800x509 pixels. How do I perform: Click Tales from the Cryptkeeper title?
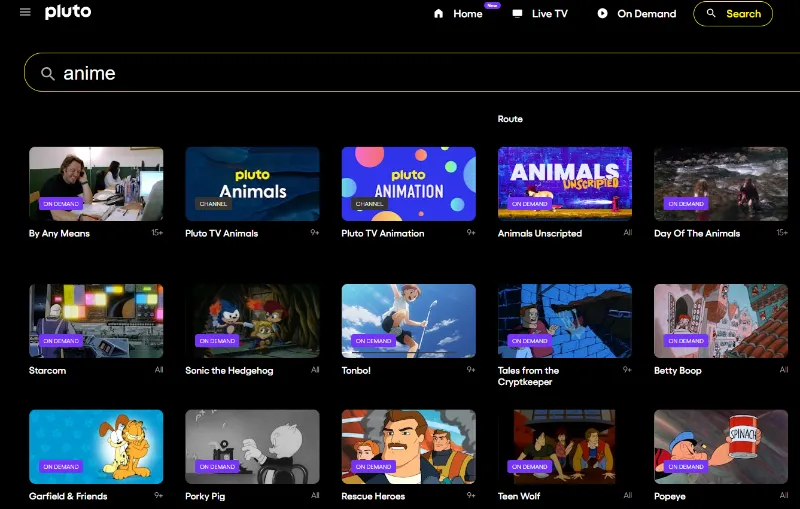pyautogui.click(x=528, y=376)
